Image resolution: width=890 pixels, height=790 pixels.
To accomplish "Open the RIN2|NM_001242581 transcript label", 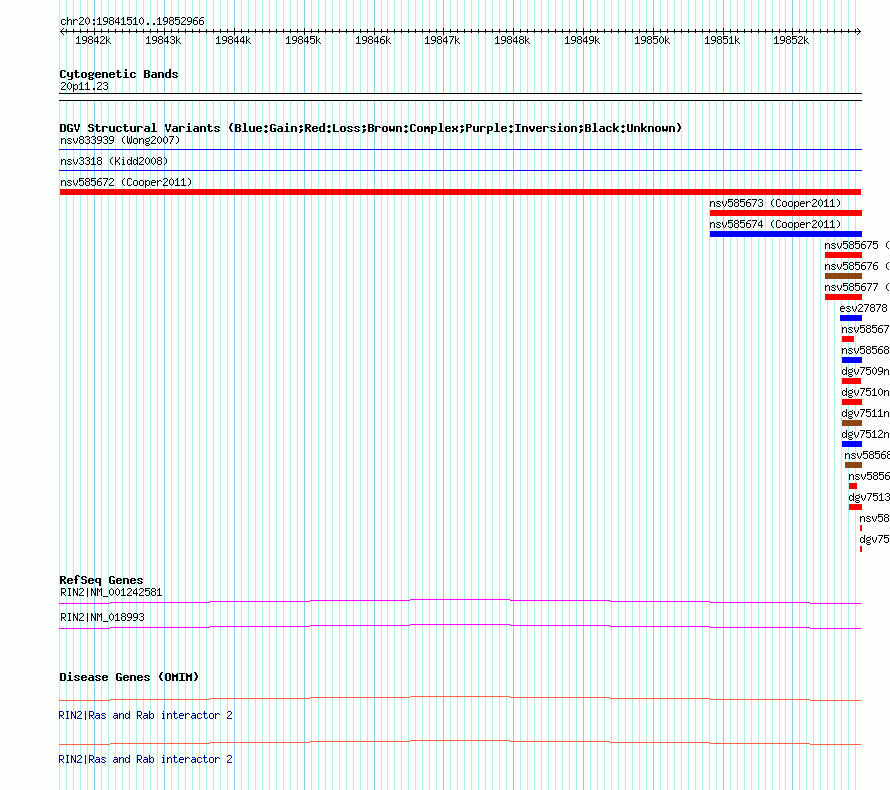I will click(x=111, y=592).
